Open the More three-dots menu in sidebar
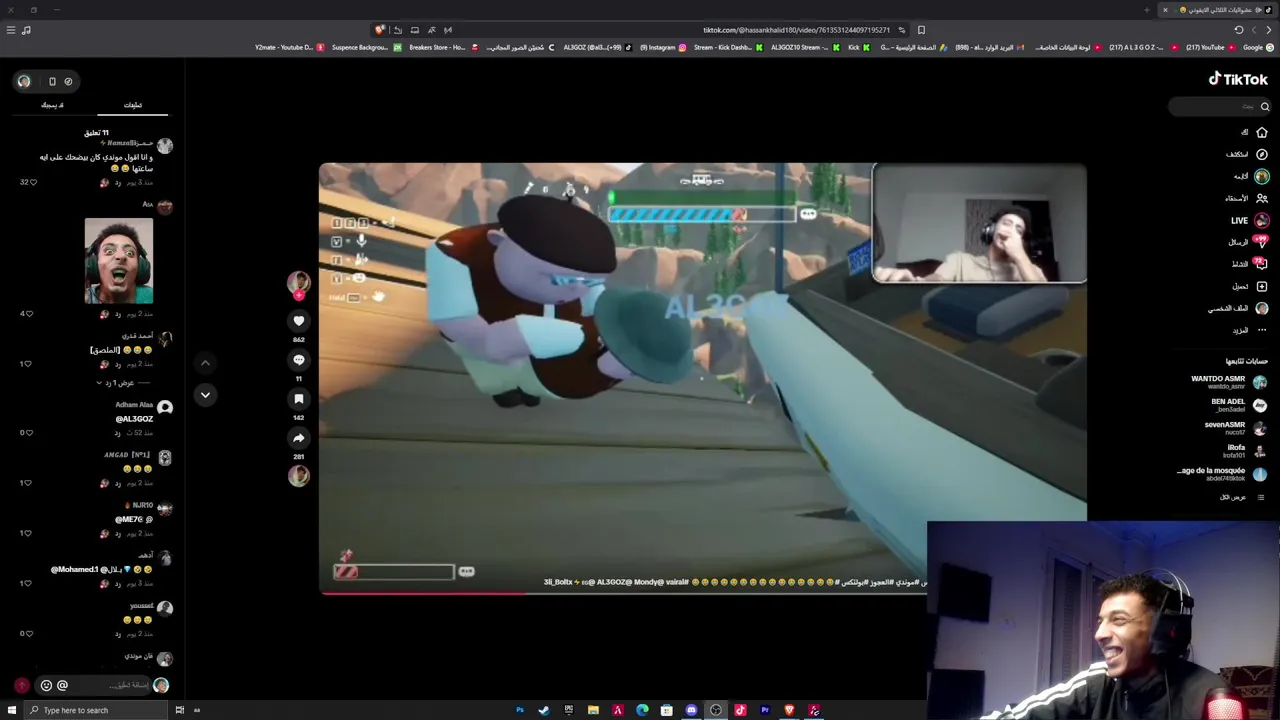Image resolution: width=1280 pixels, height=720 pixels. pos(1262,330)
